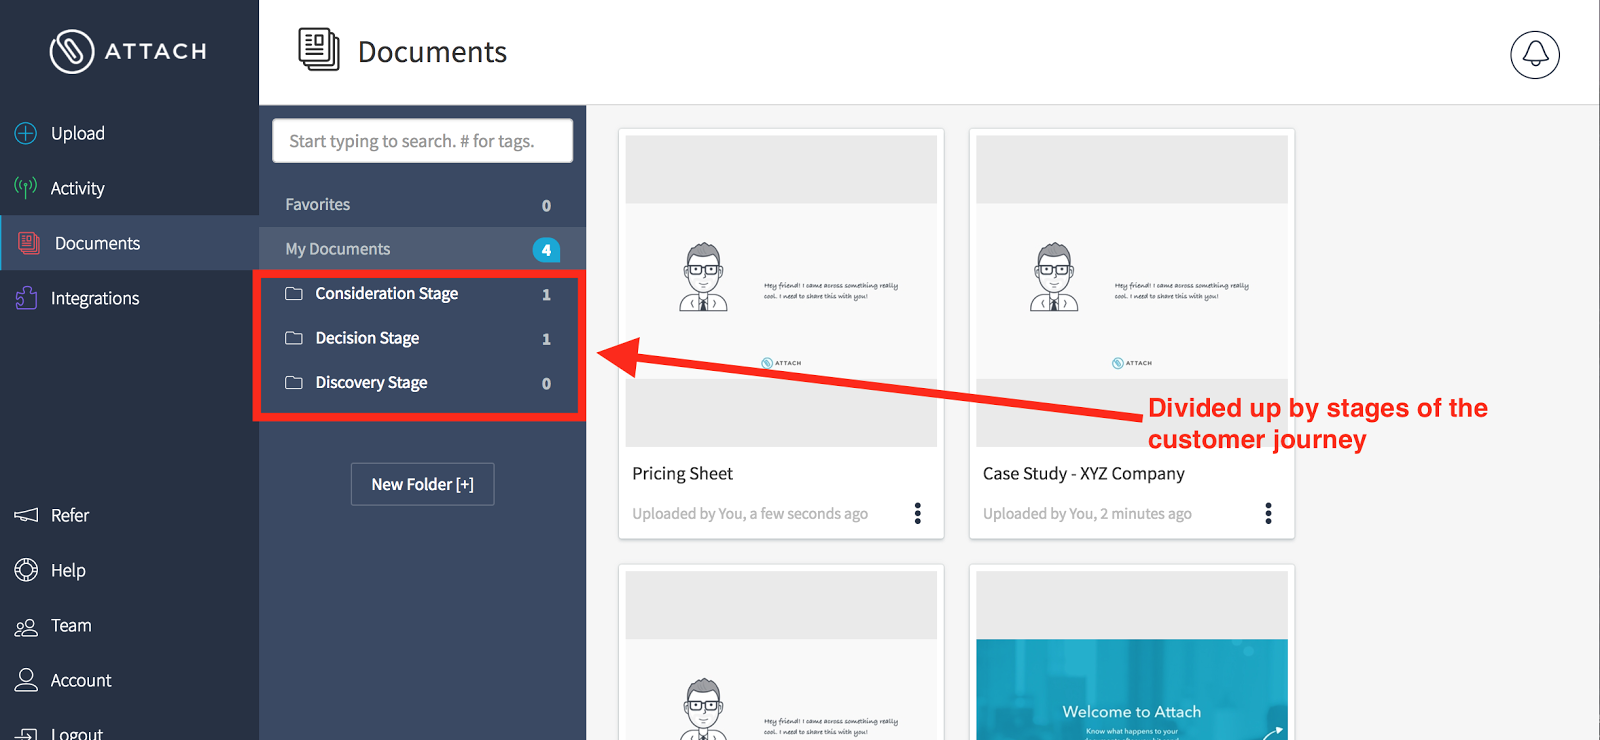Click the New Folder [+] button
This screenshot has width=1600, height=740.
point(422,484)
